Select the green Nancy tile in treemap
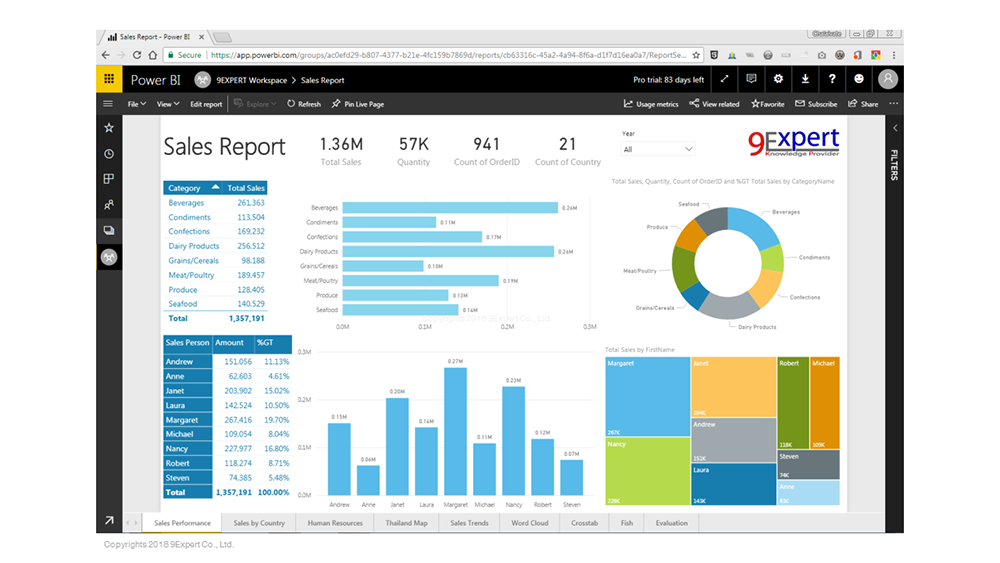 coord(647,471)
